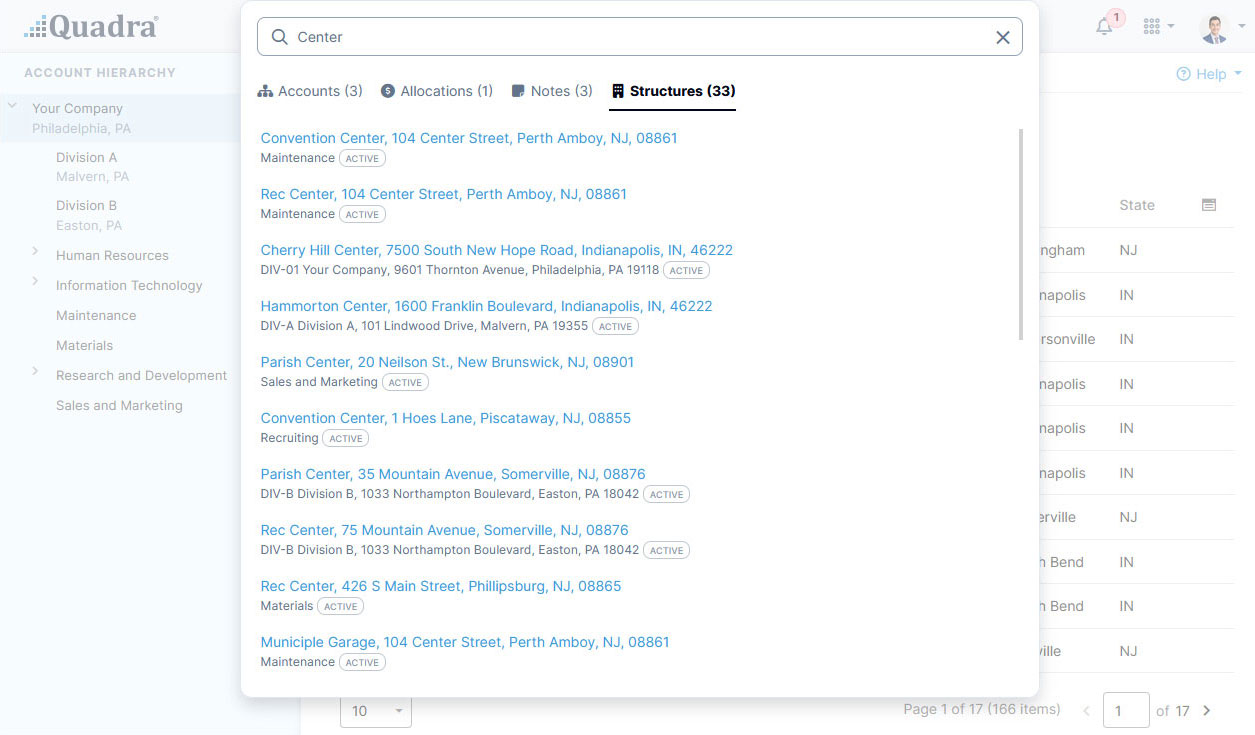The width and height of the screenshot is (1255, 735).
Task: Open Municiple Garage, 104 Center Street result
Action: [465, 642]
